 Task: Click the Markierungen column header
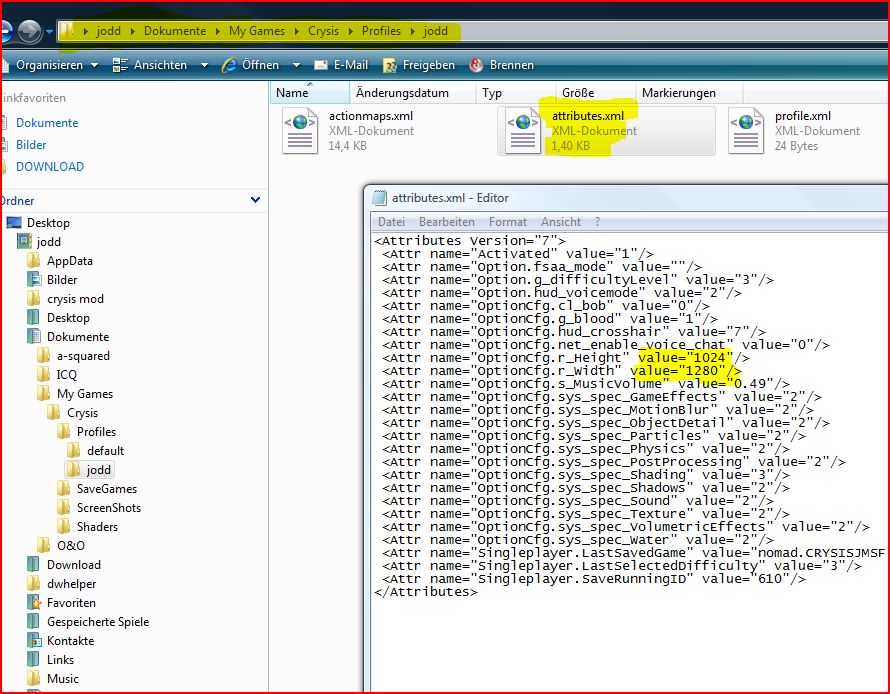pyautogui.click(x=689, y=92)
